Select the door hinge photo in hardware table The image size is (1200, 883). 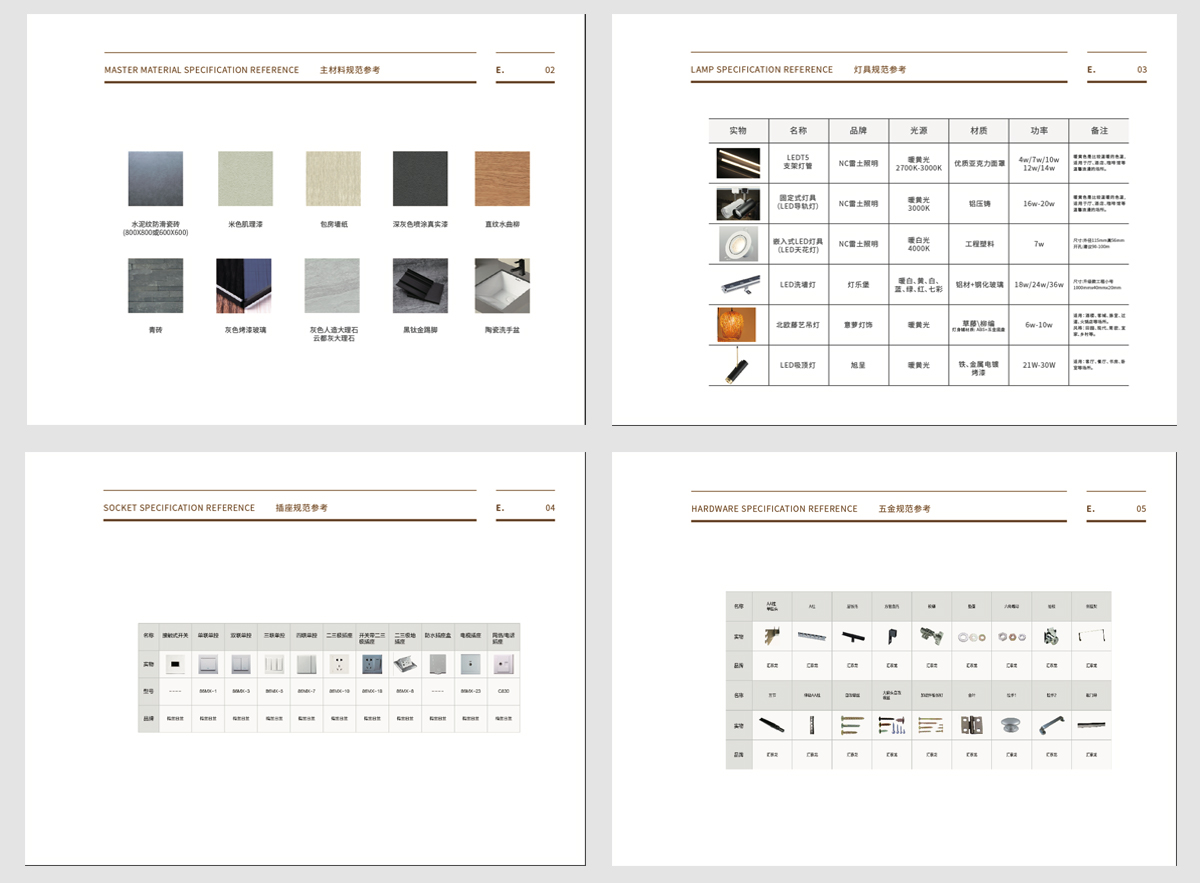click(x=971, y=725)
